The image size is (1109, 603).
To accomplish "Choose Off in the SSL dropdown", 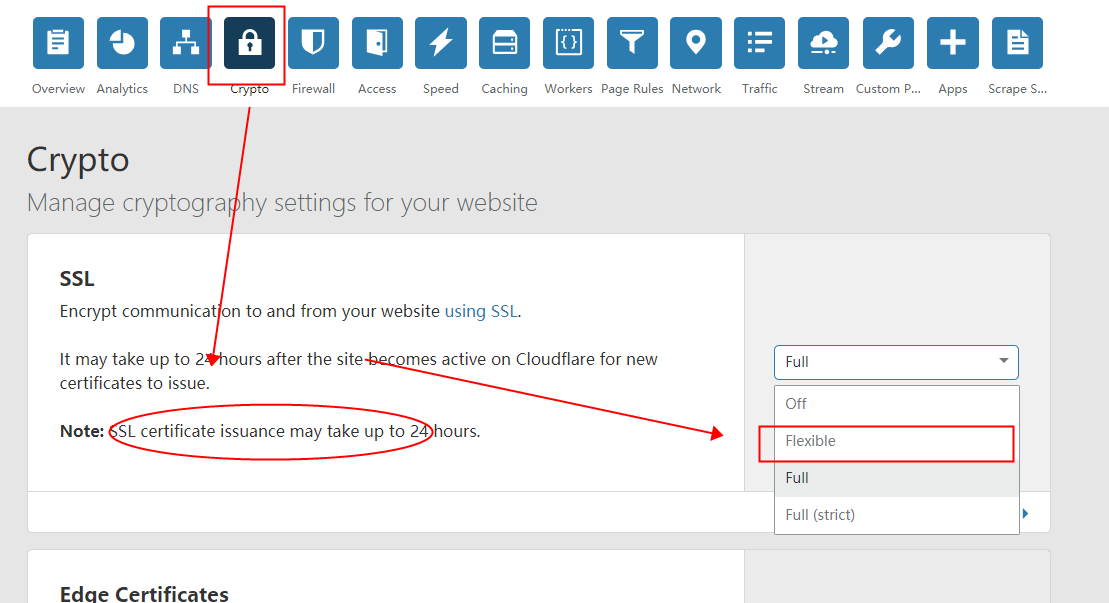I will point(897,404).
